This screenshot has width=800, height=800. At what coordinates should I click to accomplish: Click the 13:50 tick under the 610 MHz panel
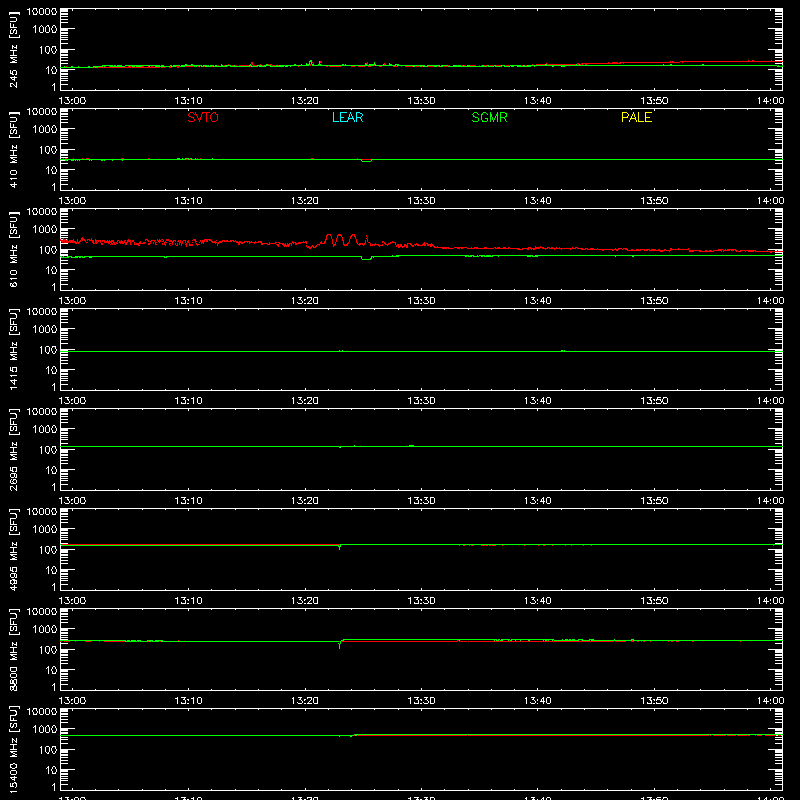(x=654, y=301)
